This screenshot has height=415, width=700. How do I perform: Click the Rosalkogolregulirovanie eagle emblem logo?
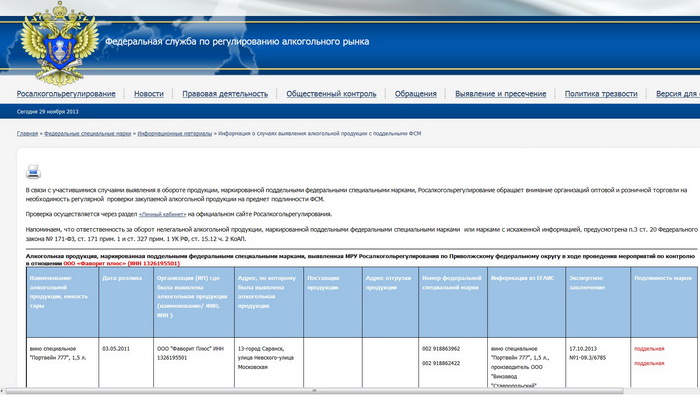click(60, 43)
